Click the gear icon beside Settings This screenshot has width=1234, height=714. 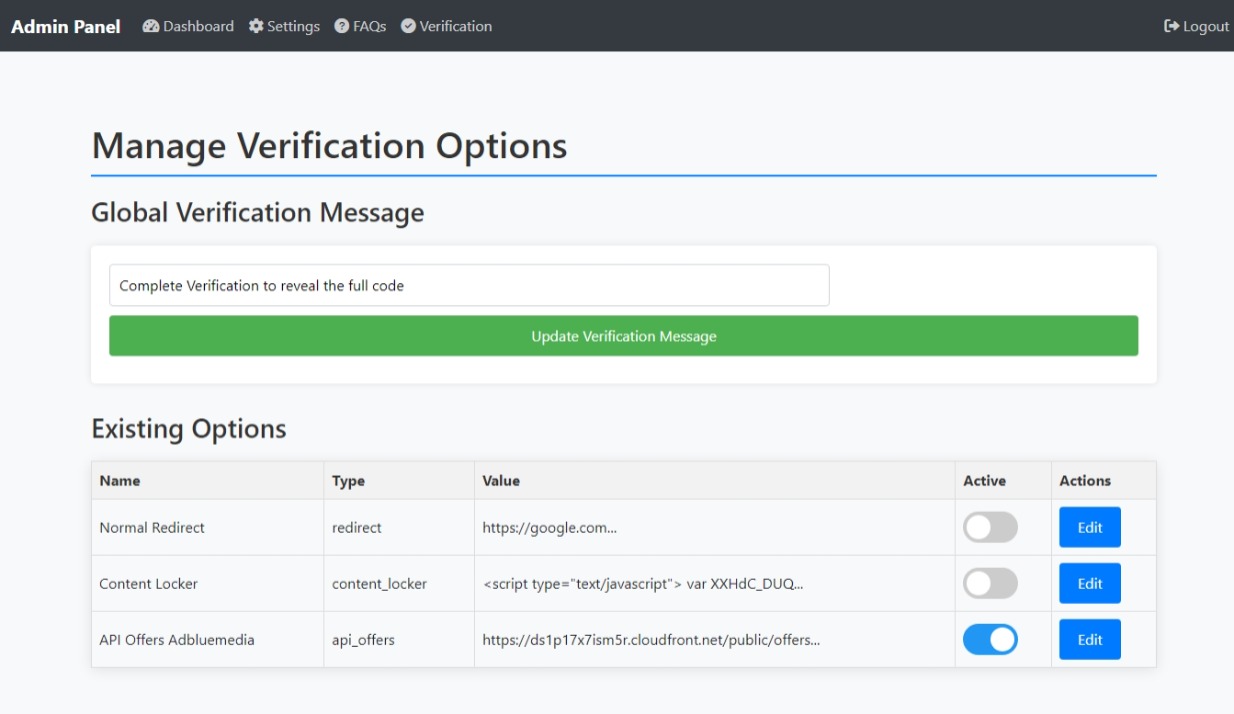click(256, 26)
